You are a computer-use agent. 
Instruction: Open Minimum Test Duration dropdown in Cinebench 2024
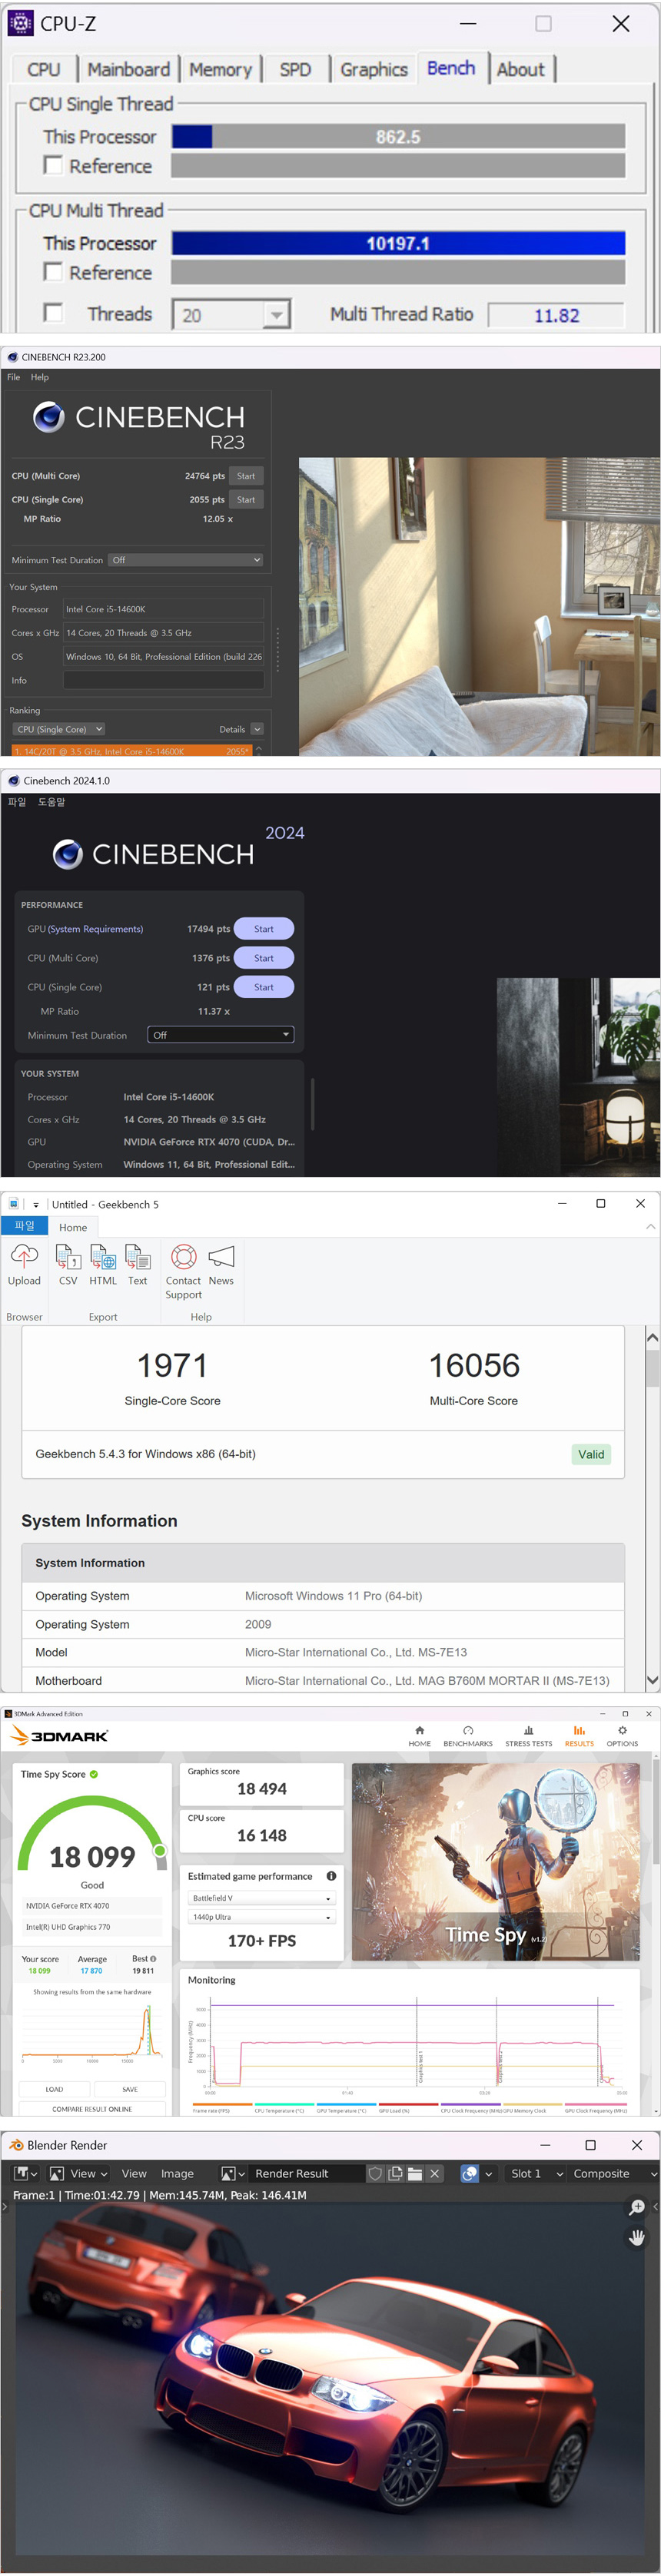(221, 1035)
